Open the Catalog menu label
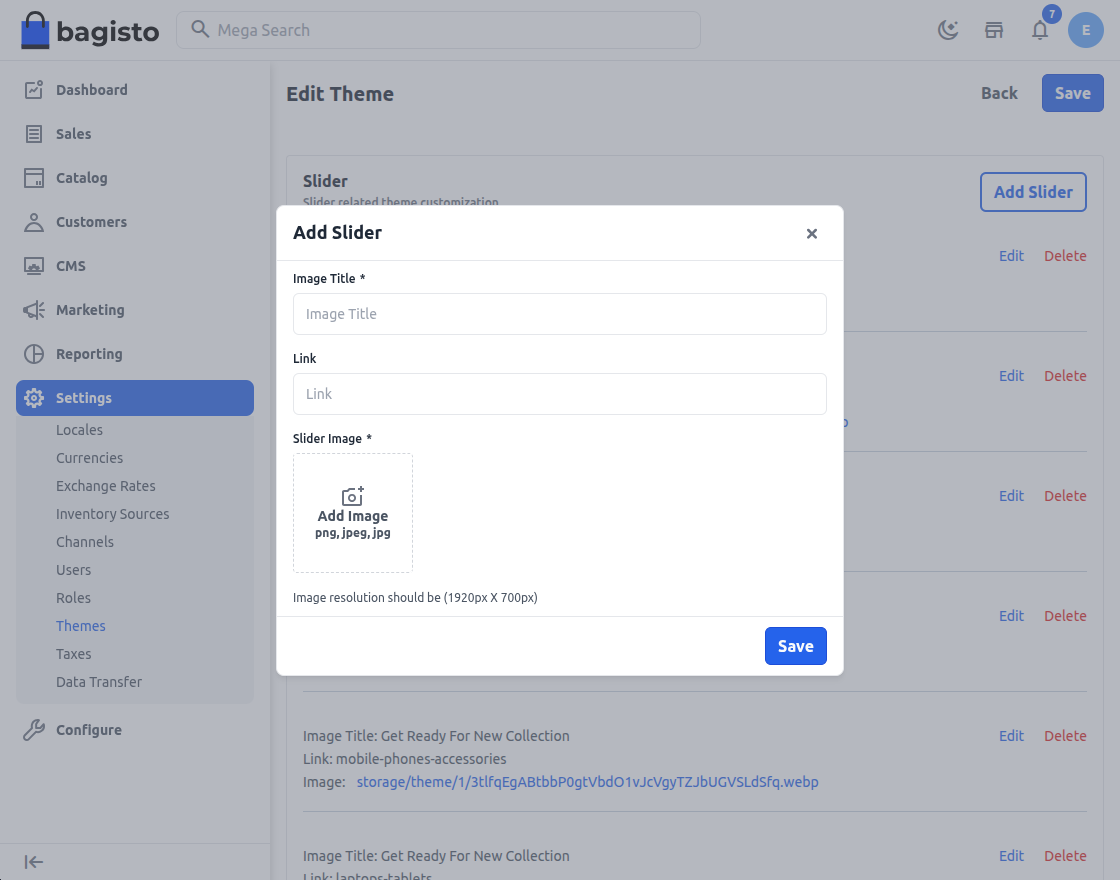This screenshot has width=1120, height=880. click(x=81, y=178)
